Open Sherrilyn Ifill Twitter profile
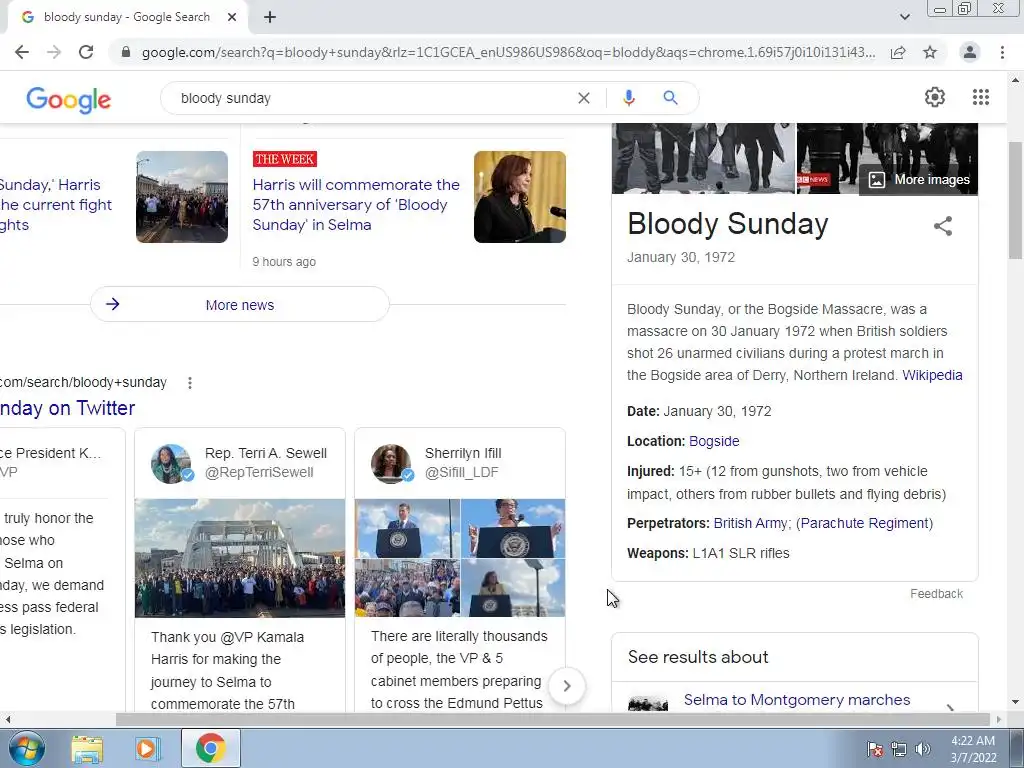The height and width of the screenshot is (768, 1024). pos(463,453)
